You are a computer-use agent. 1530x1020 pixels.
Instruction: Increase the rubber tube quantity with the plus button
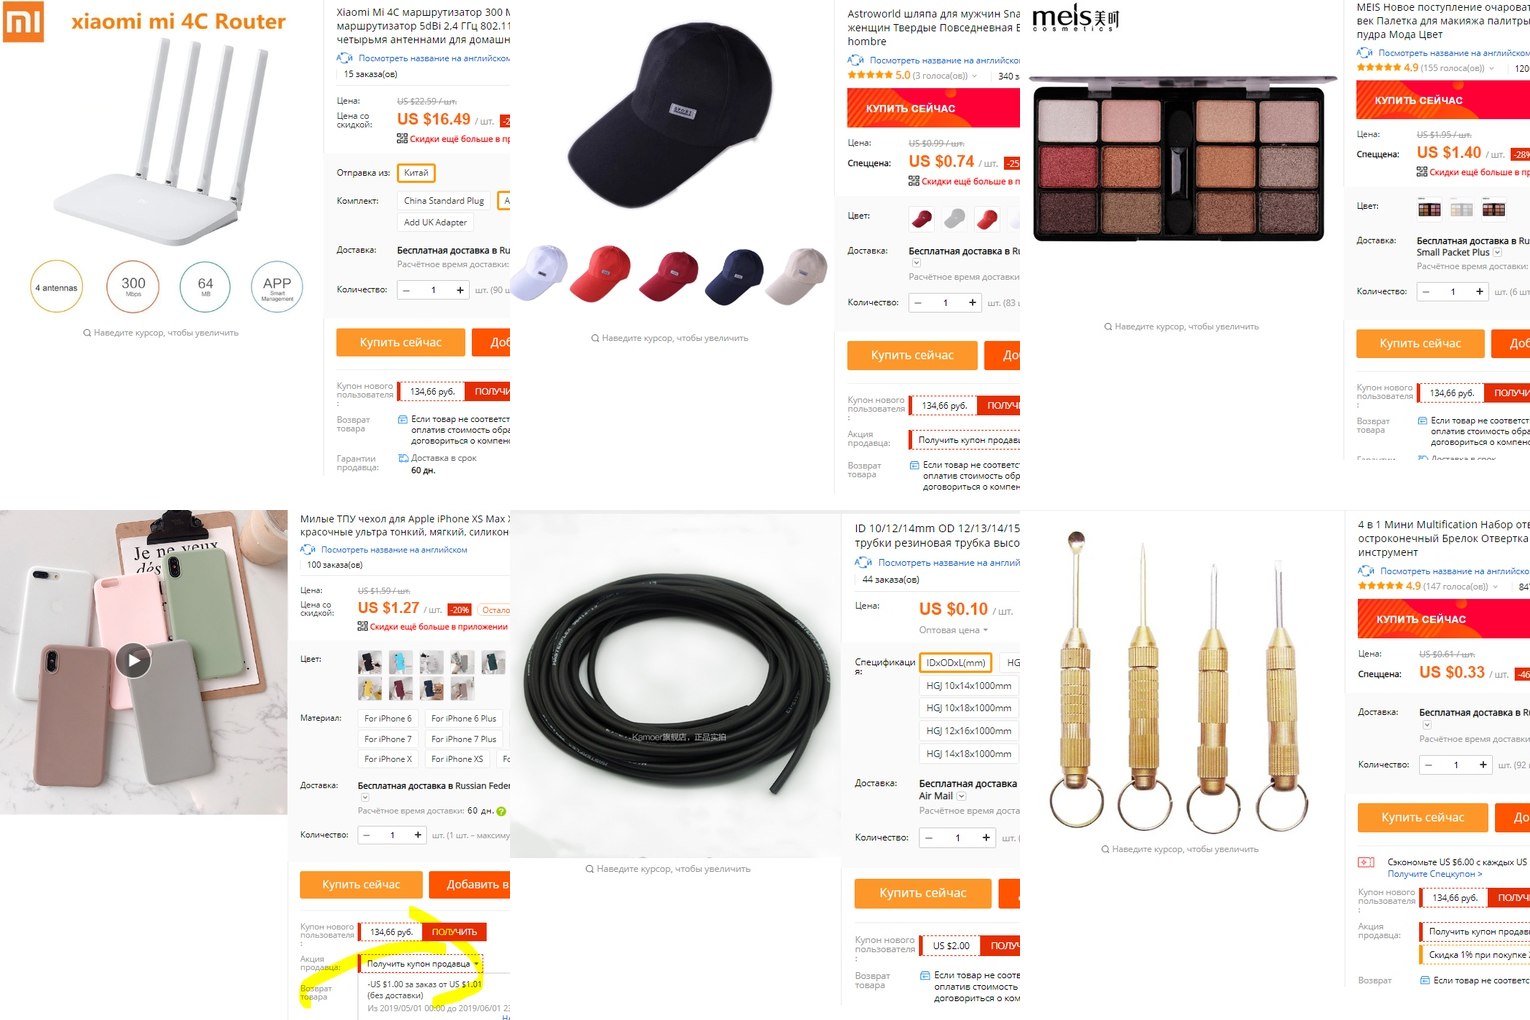pos(986,838)
